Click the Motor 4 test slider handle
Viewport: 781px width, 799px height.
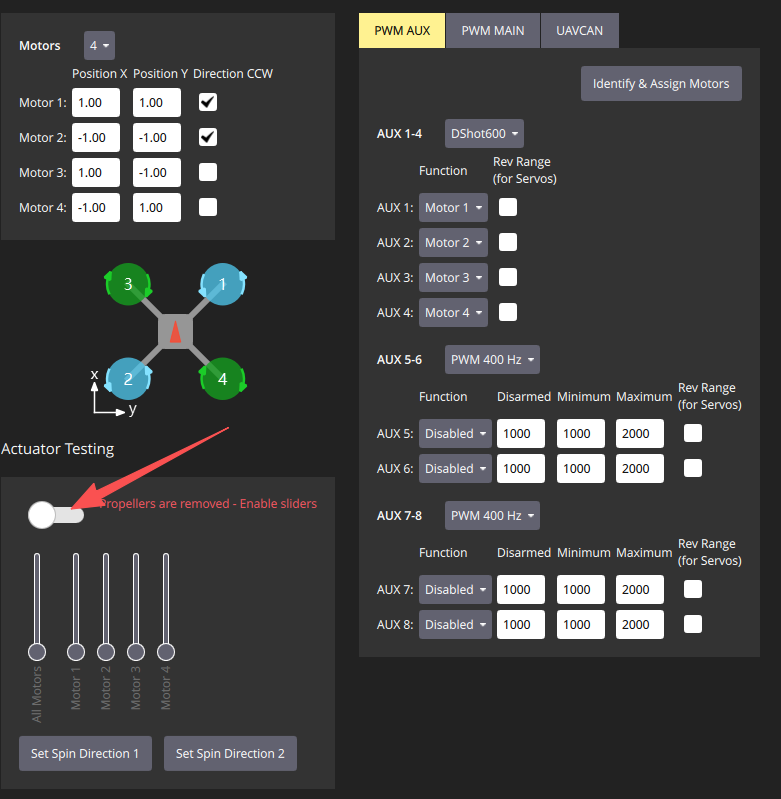click(x=166, y=652)
